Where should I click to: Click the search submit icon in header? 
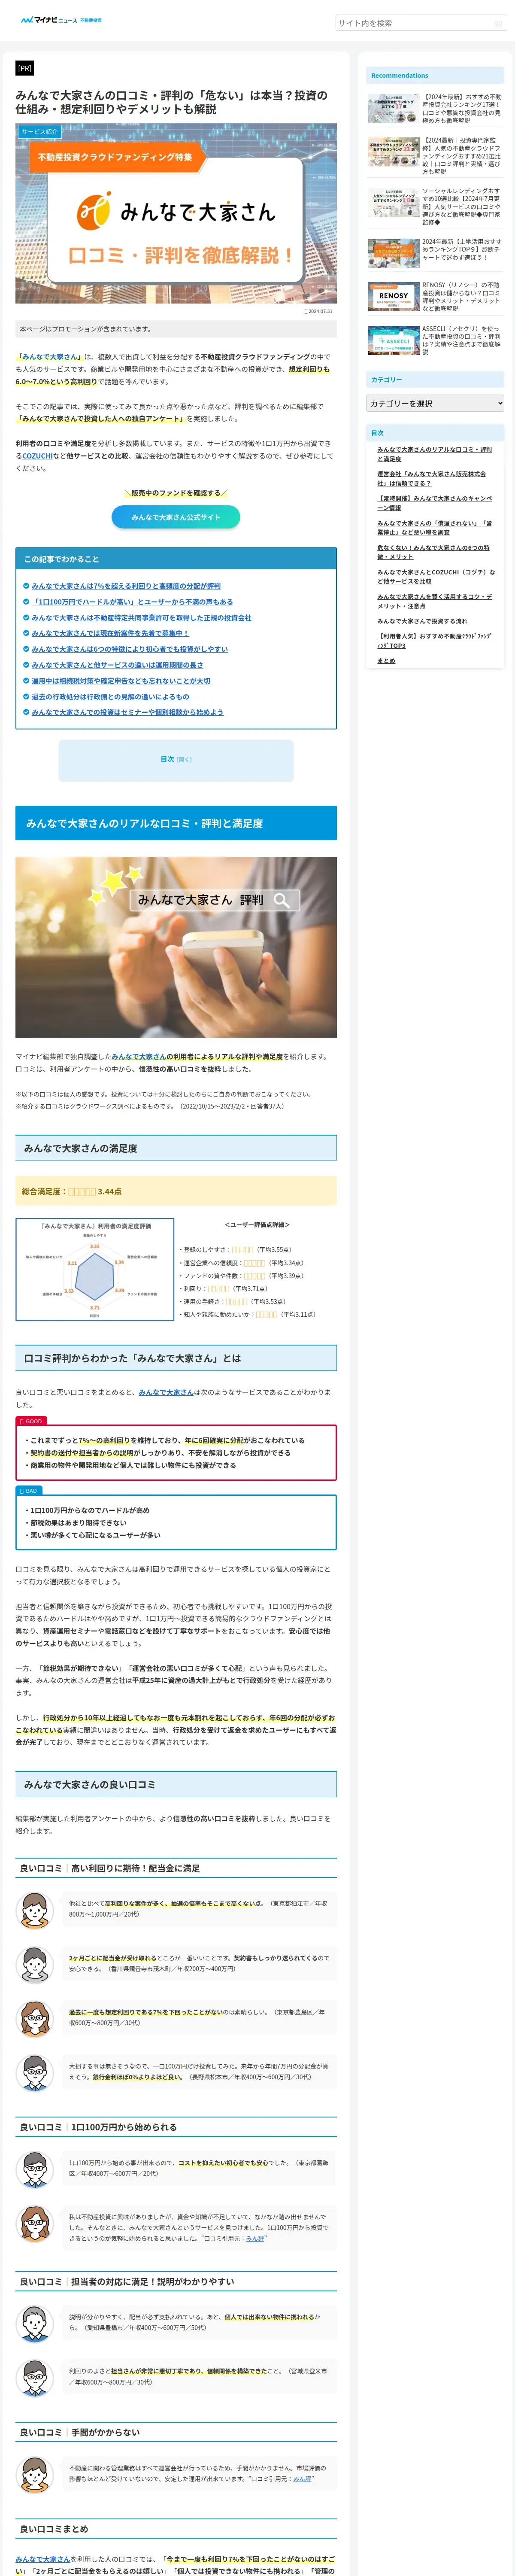point(498,23)
